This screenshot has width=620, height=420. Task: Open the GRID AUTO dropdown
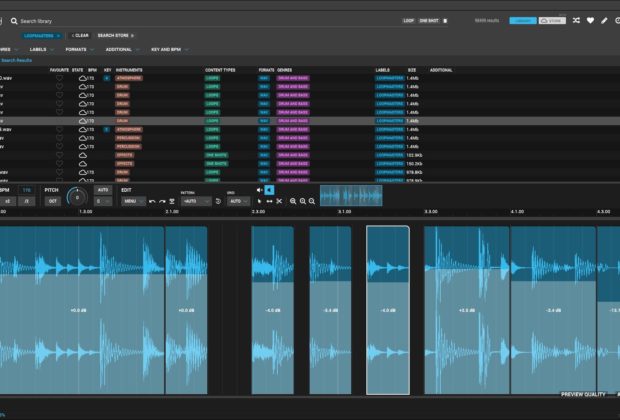click(x=238, y=201)
